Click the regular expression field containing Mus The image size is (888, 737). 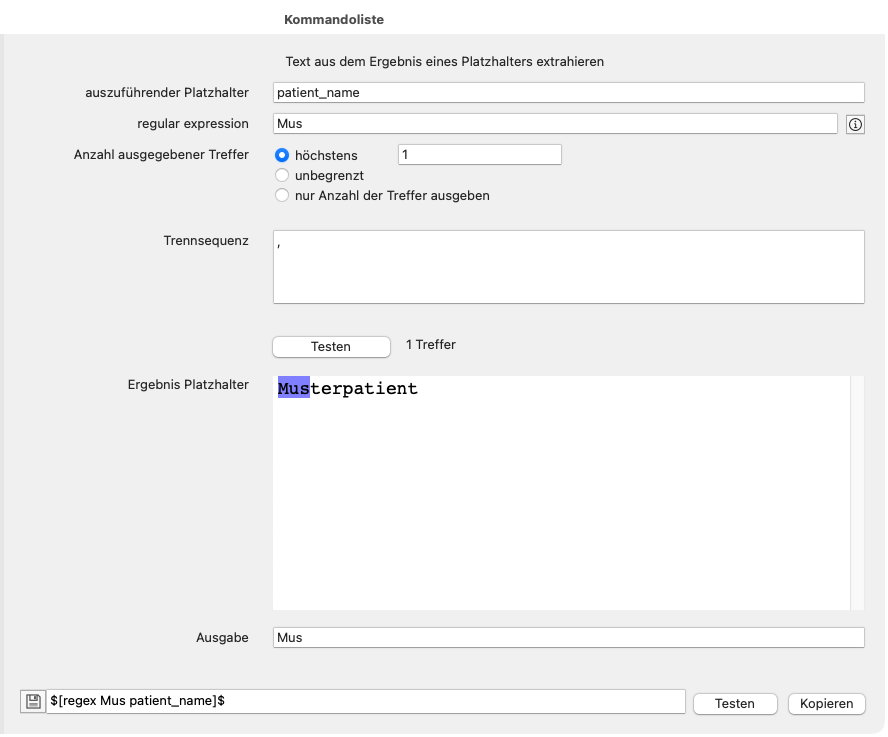point(555,123)
